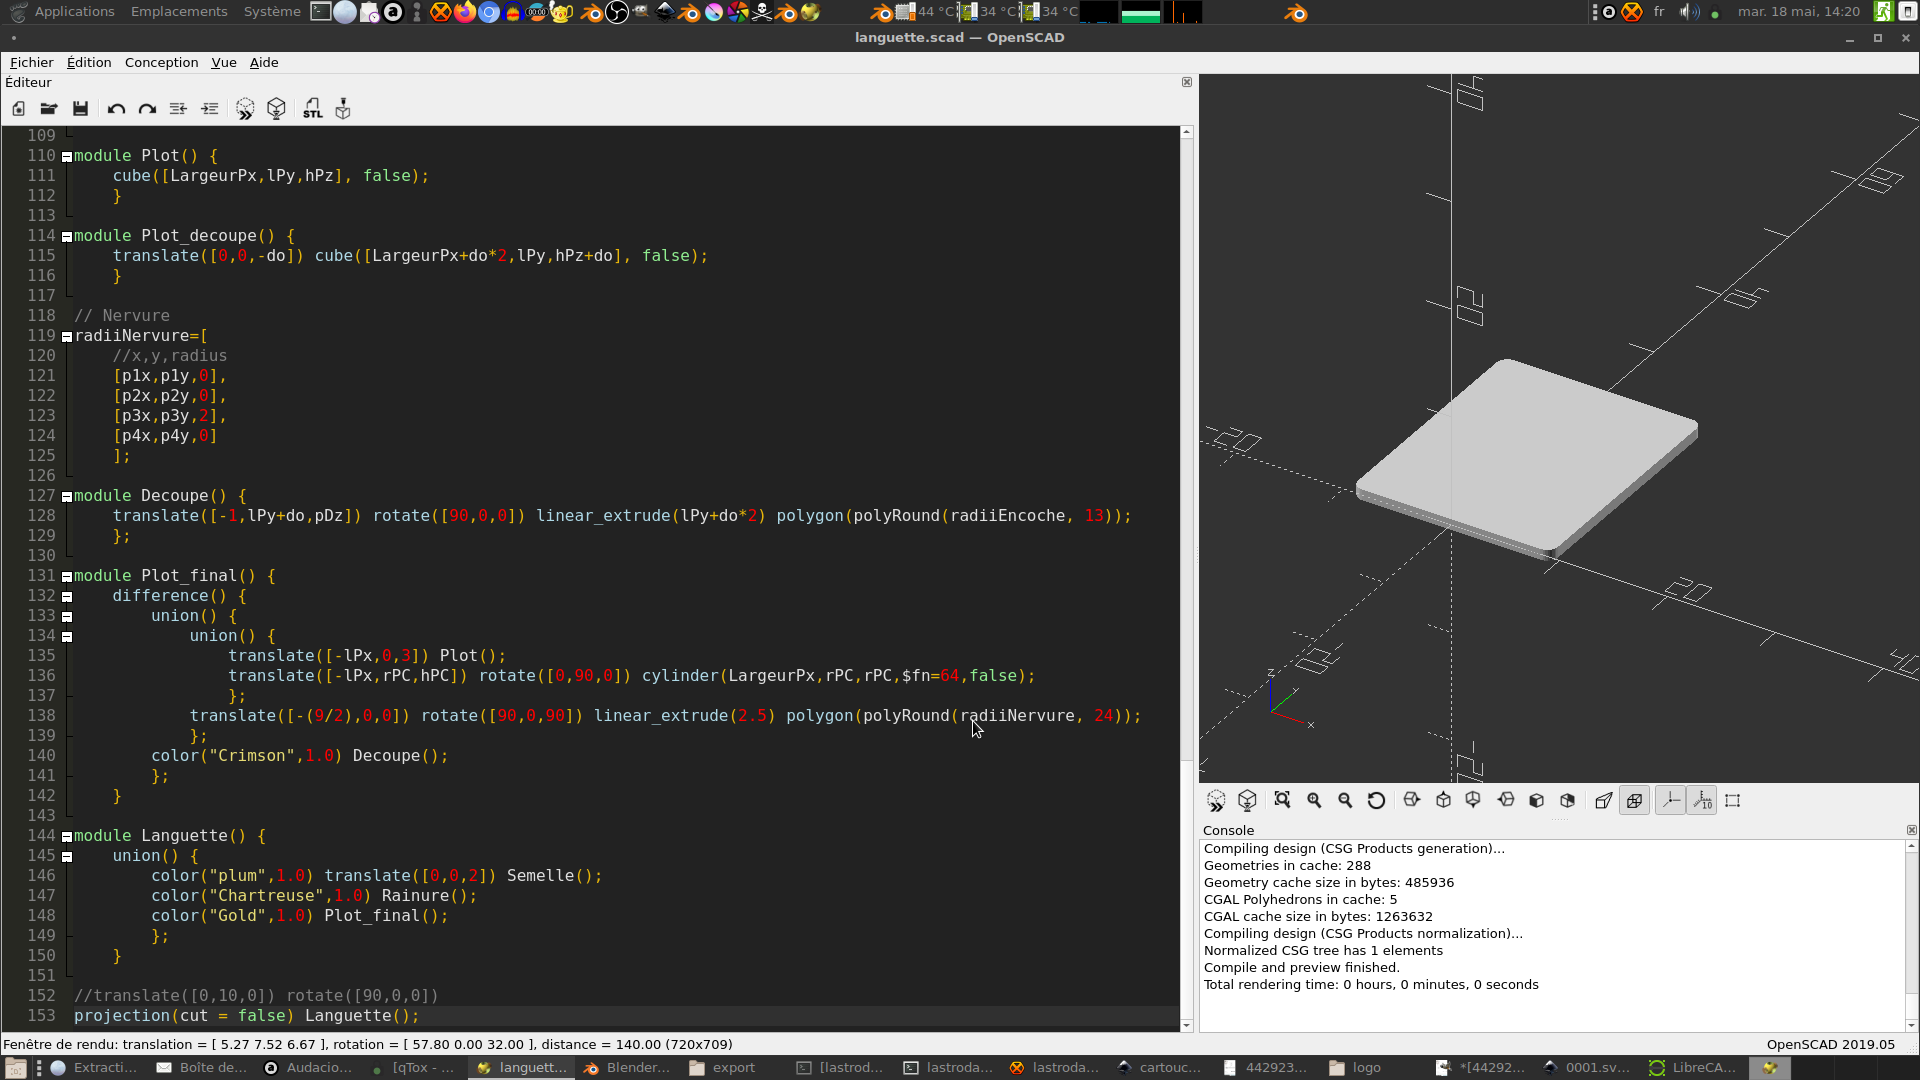This screenshot has width=1920, height=1080.
Task: Collapse radiiNervure array at line 119
Action: pos(67,337)
